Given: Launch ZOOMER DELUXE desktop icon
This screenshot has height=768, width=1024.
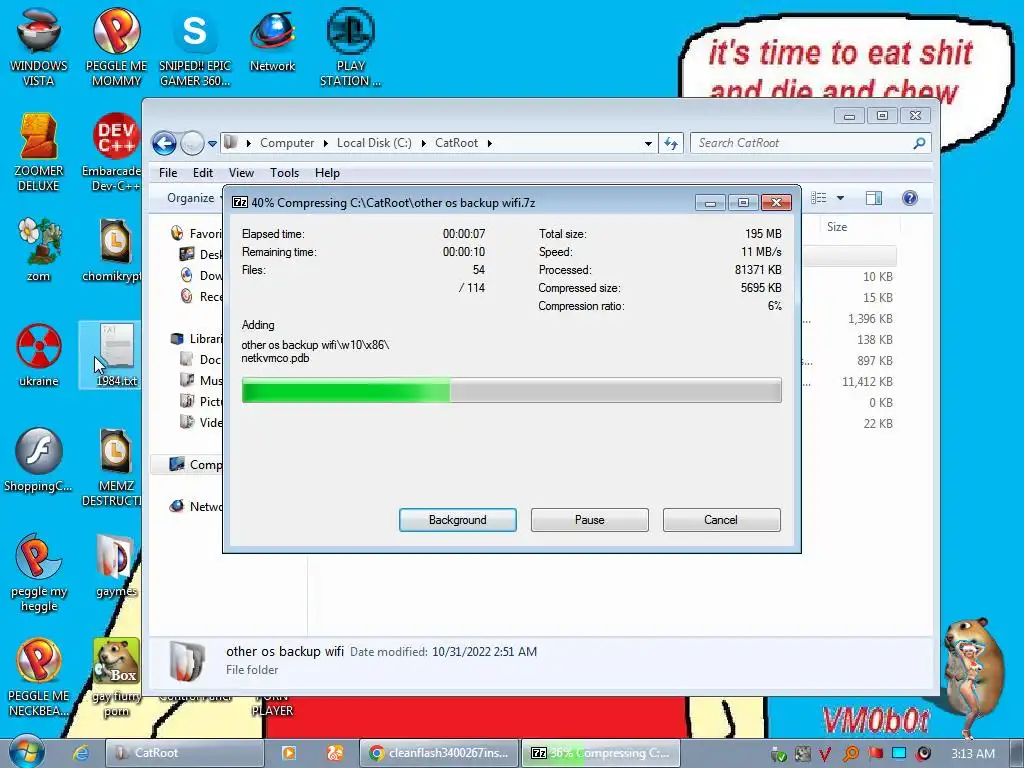Looking at the screenshot, I should (39, 152).
